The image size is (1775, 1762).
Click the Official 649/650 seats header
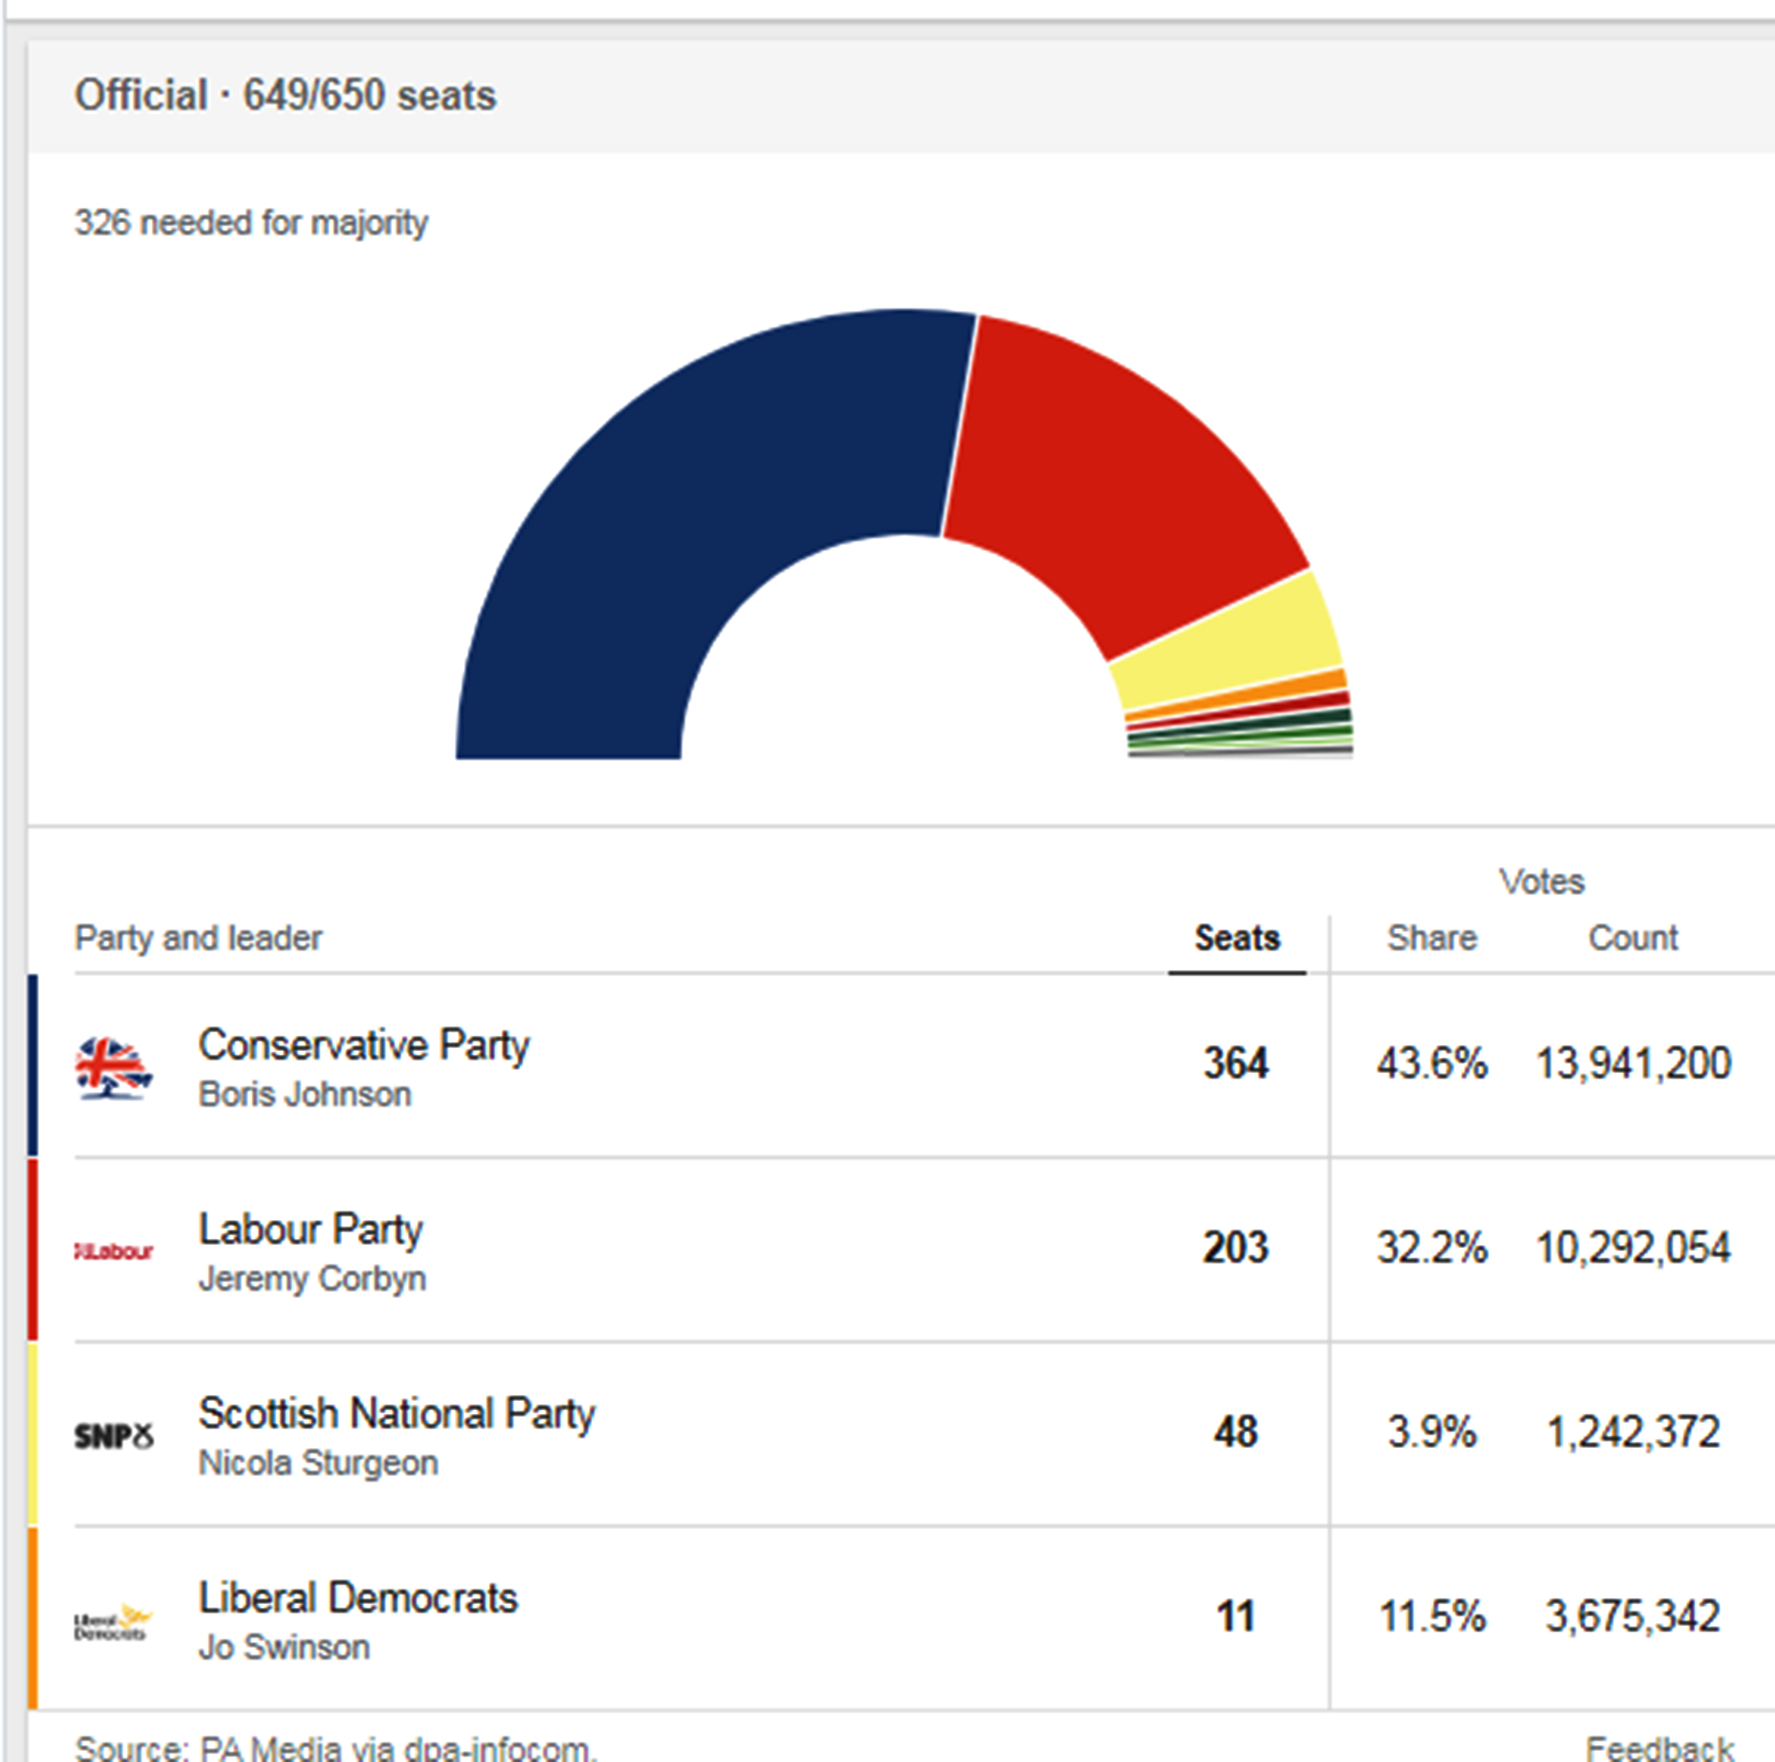285,96
